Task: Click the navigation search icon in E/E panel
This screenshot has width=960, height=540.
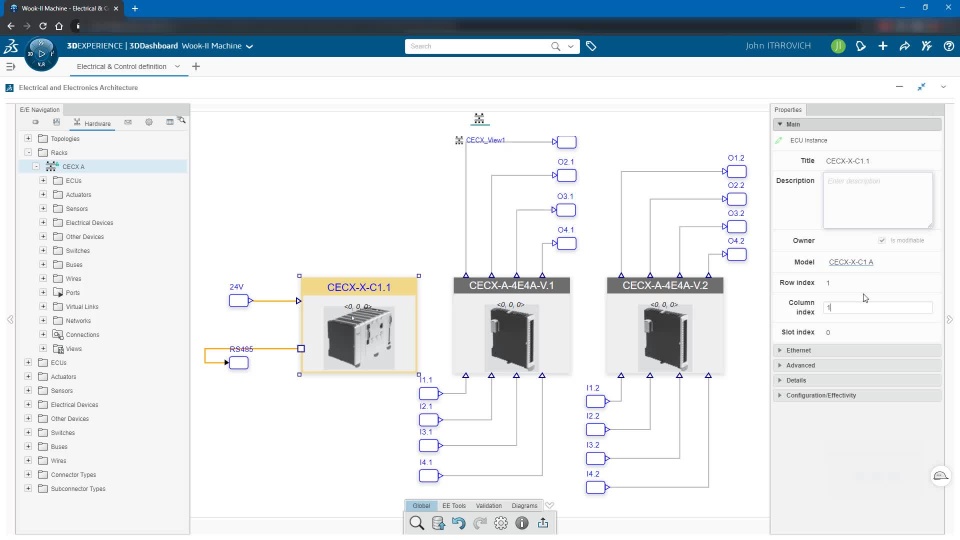Action: click(182, 120)
